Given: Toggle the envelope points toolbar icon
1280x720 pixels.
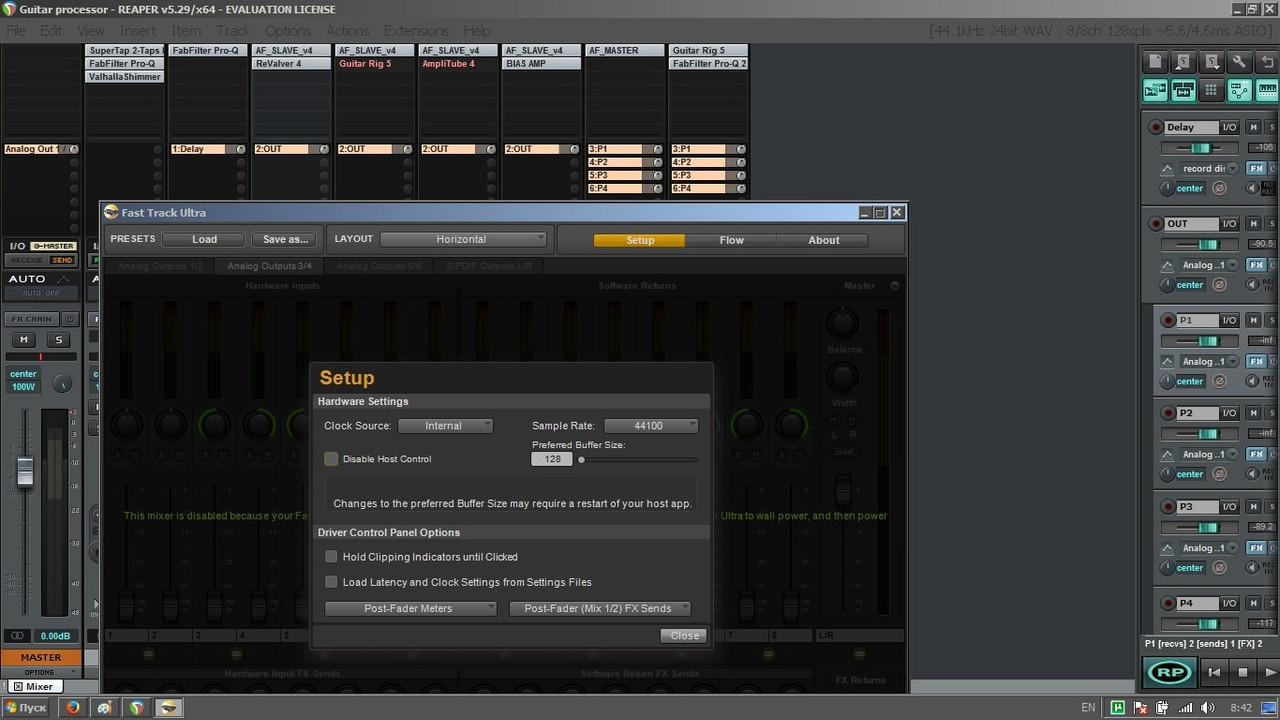Looking at the screenshot, I should (x=1239, y=90).
